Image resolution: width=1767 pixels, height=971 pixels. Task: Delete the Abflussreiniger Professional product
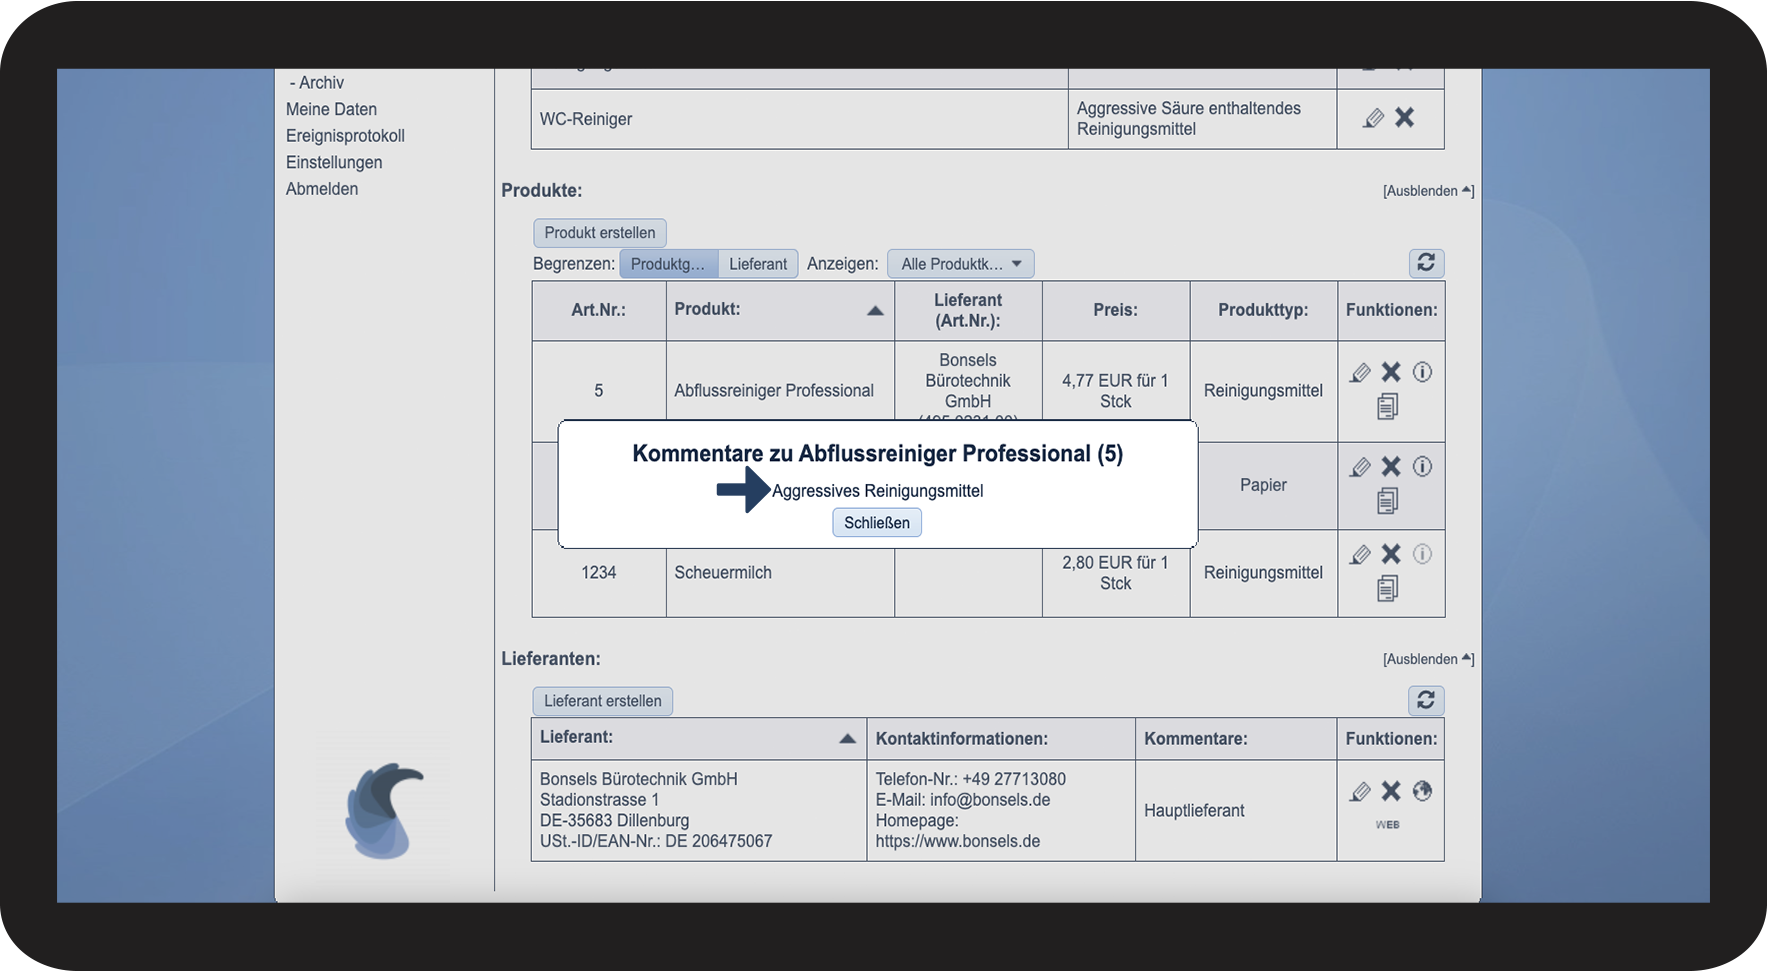click(1391, 373)
